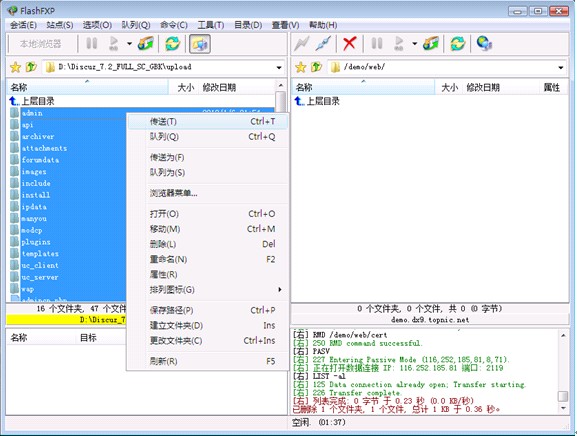Sort left pane by the 名称 column header

tap(88, 87)
